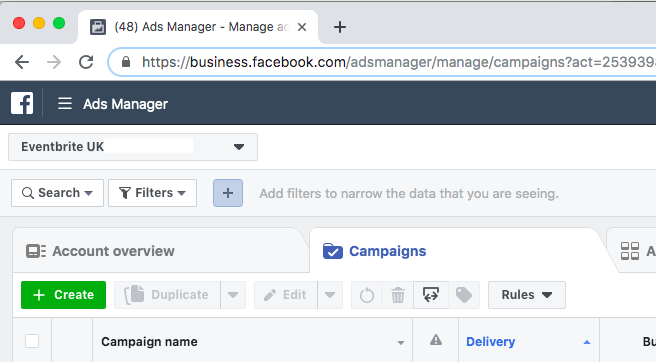Click the 'Add filters to narrow the data' field
Image resolution: width=656 pixels, height=362 pixels.
(x=409, y=193)
